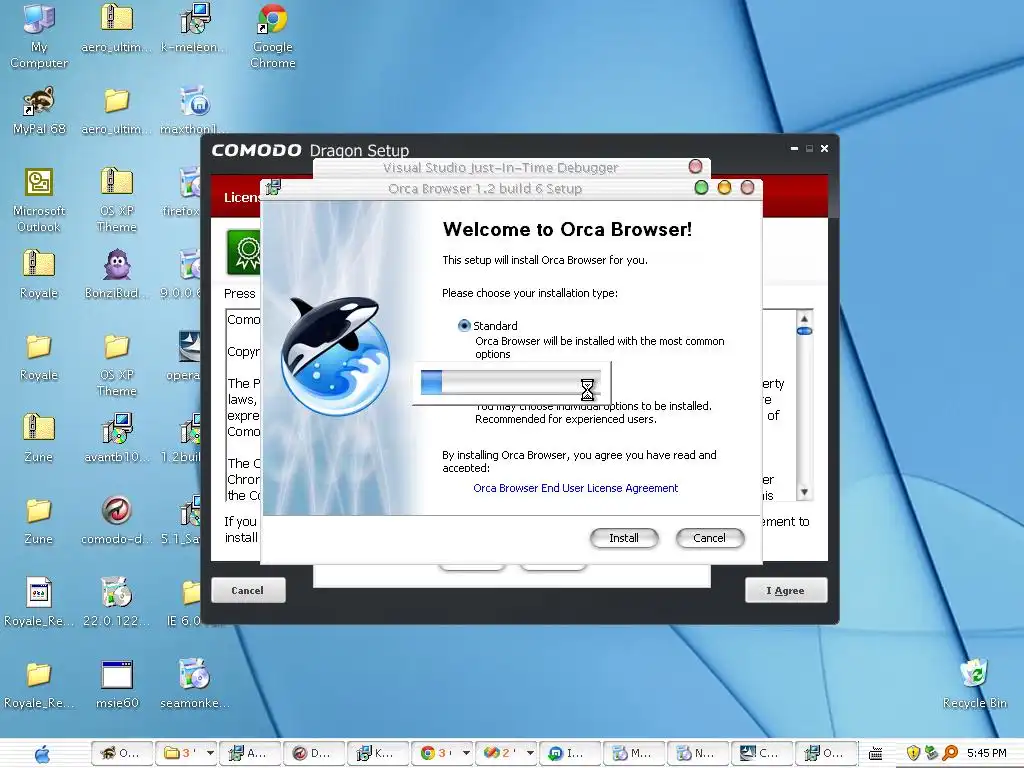Screen dimensions: 1024x768
Task: Switch to the first 'O...' raccoon taskbar button
Action: [121, 753]
